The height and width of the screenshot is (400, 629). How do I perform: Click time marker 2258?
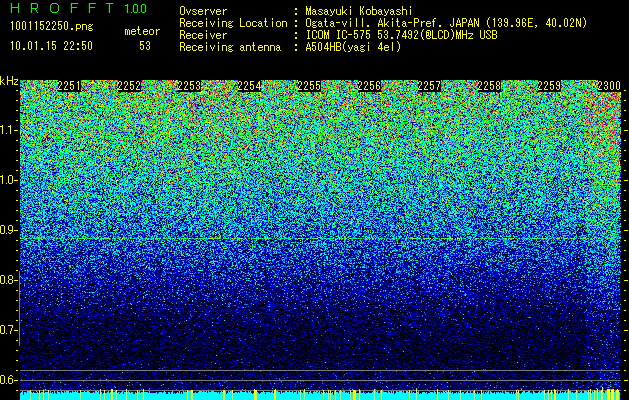tap(489, 86)
